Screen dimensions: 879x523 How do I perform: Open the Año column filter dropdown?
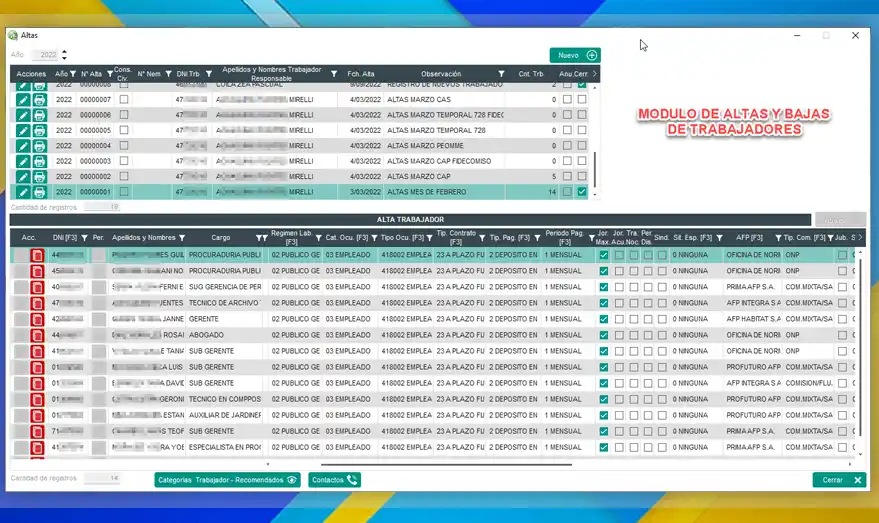tap(73, 74)
